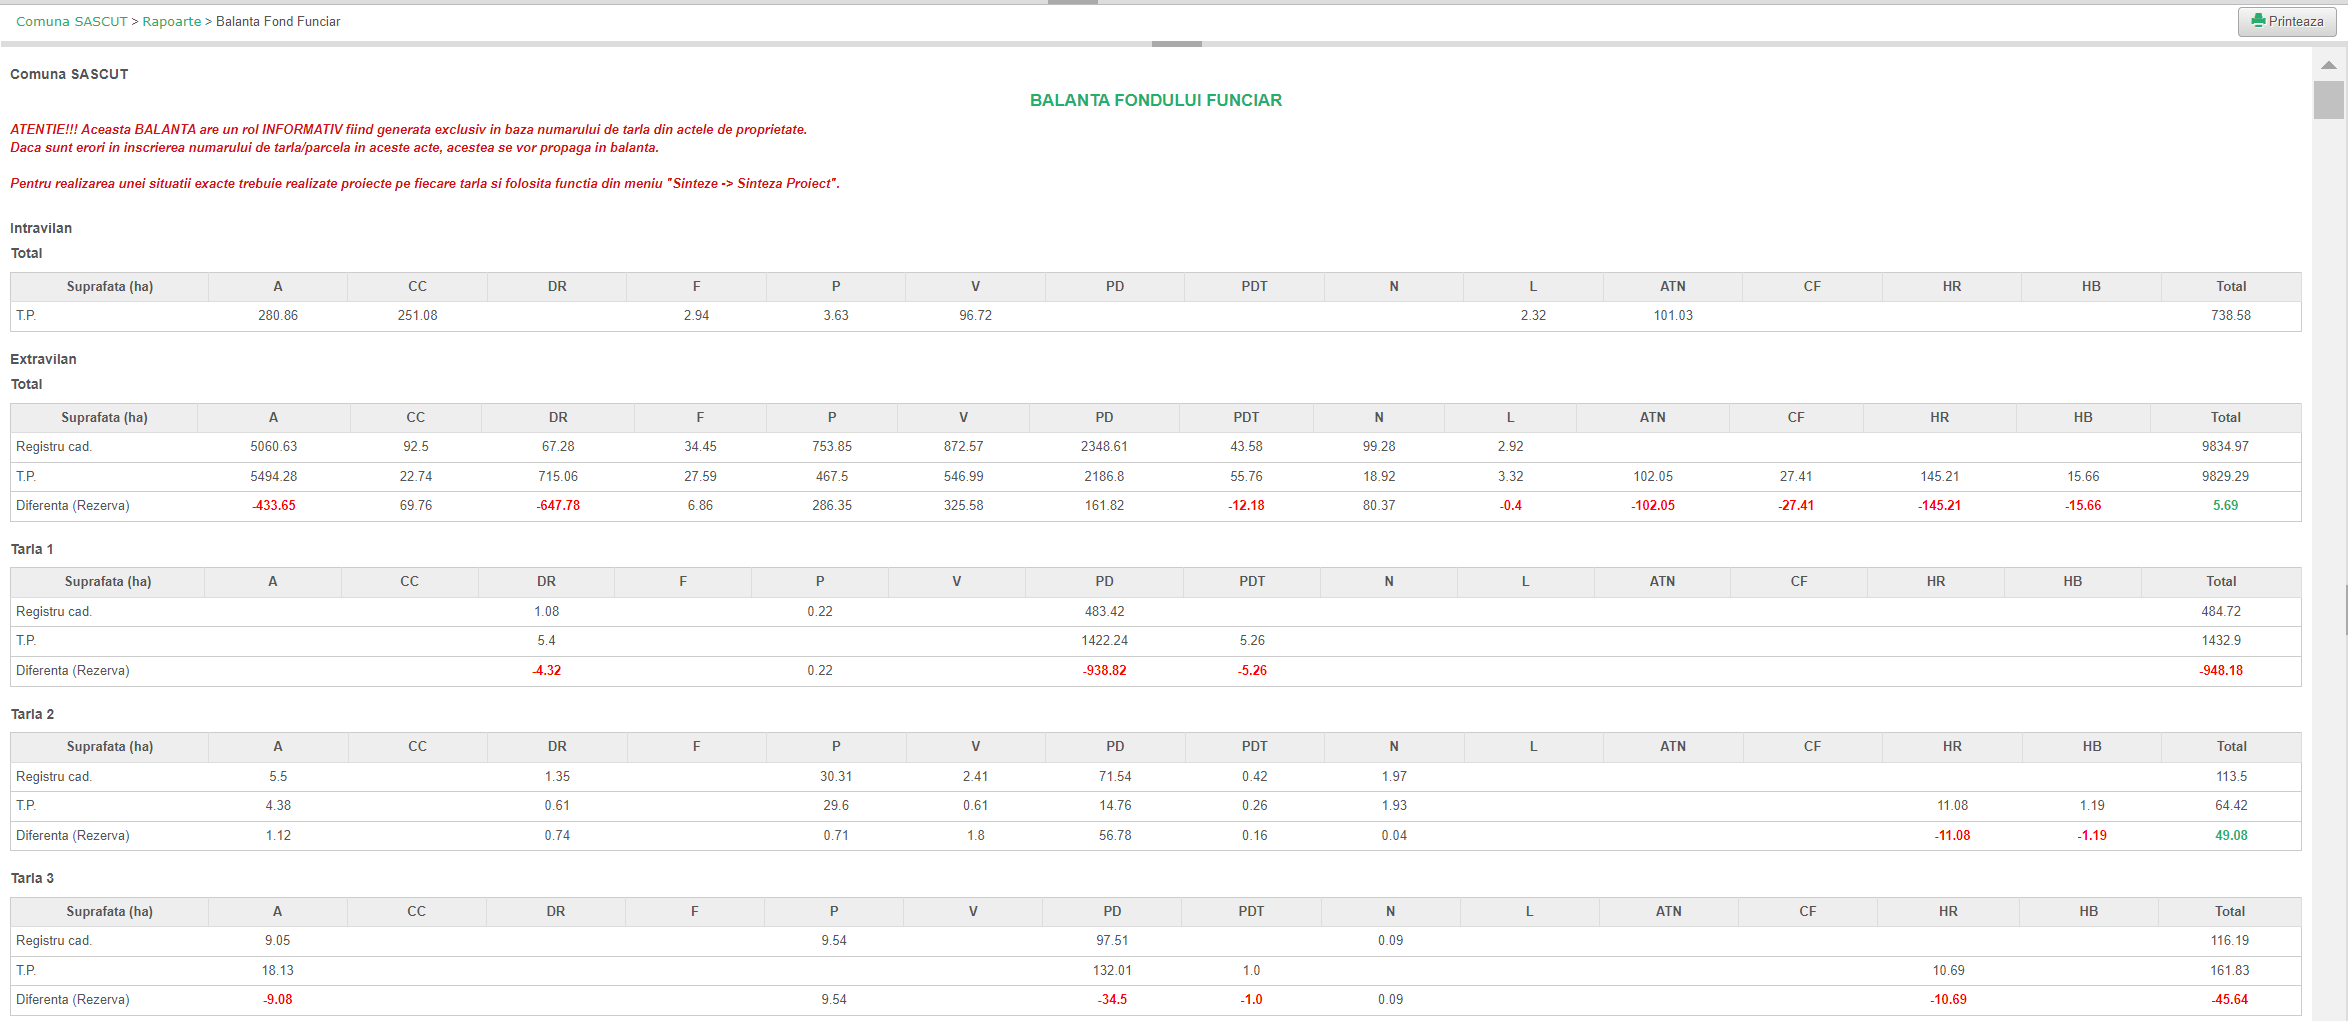Select the Tarla 1 difference total -948.18

pyautogui.click(x=2220, y=671)
